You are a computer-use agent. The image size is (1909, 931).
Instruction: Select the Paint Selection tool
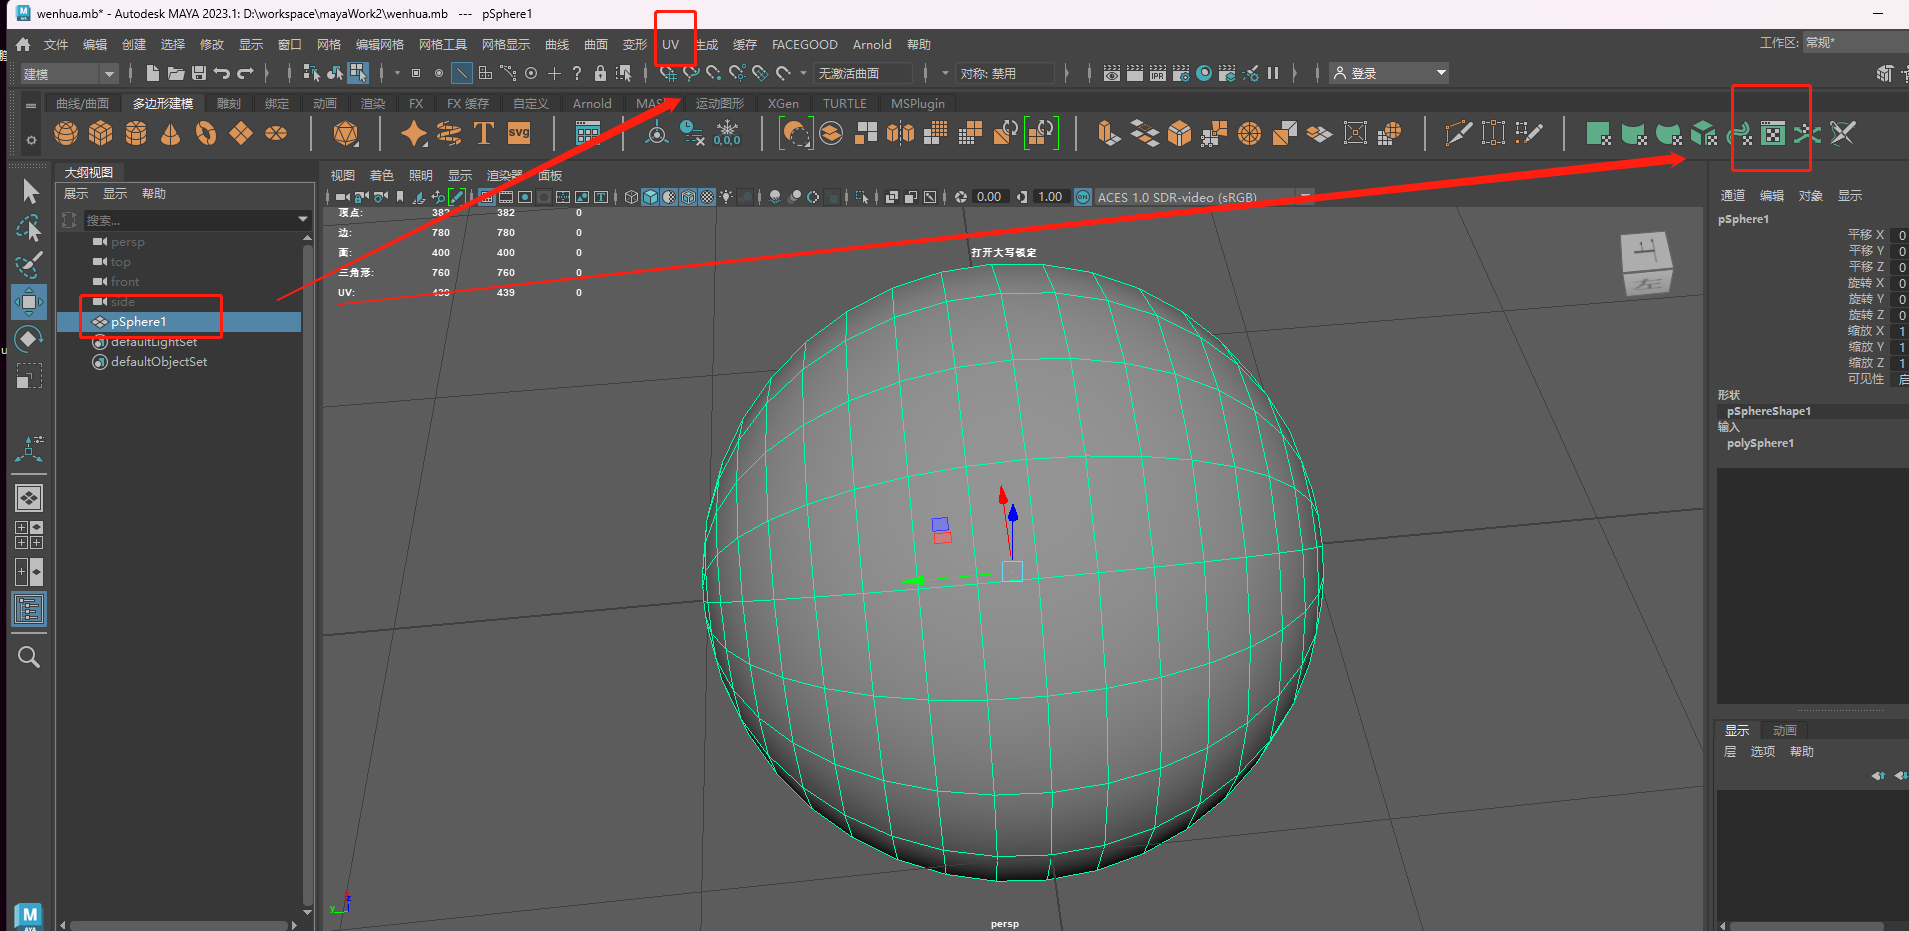(x=29, y=265)
